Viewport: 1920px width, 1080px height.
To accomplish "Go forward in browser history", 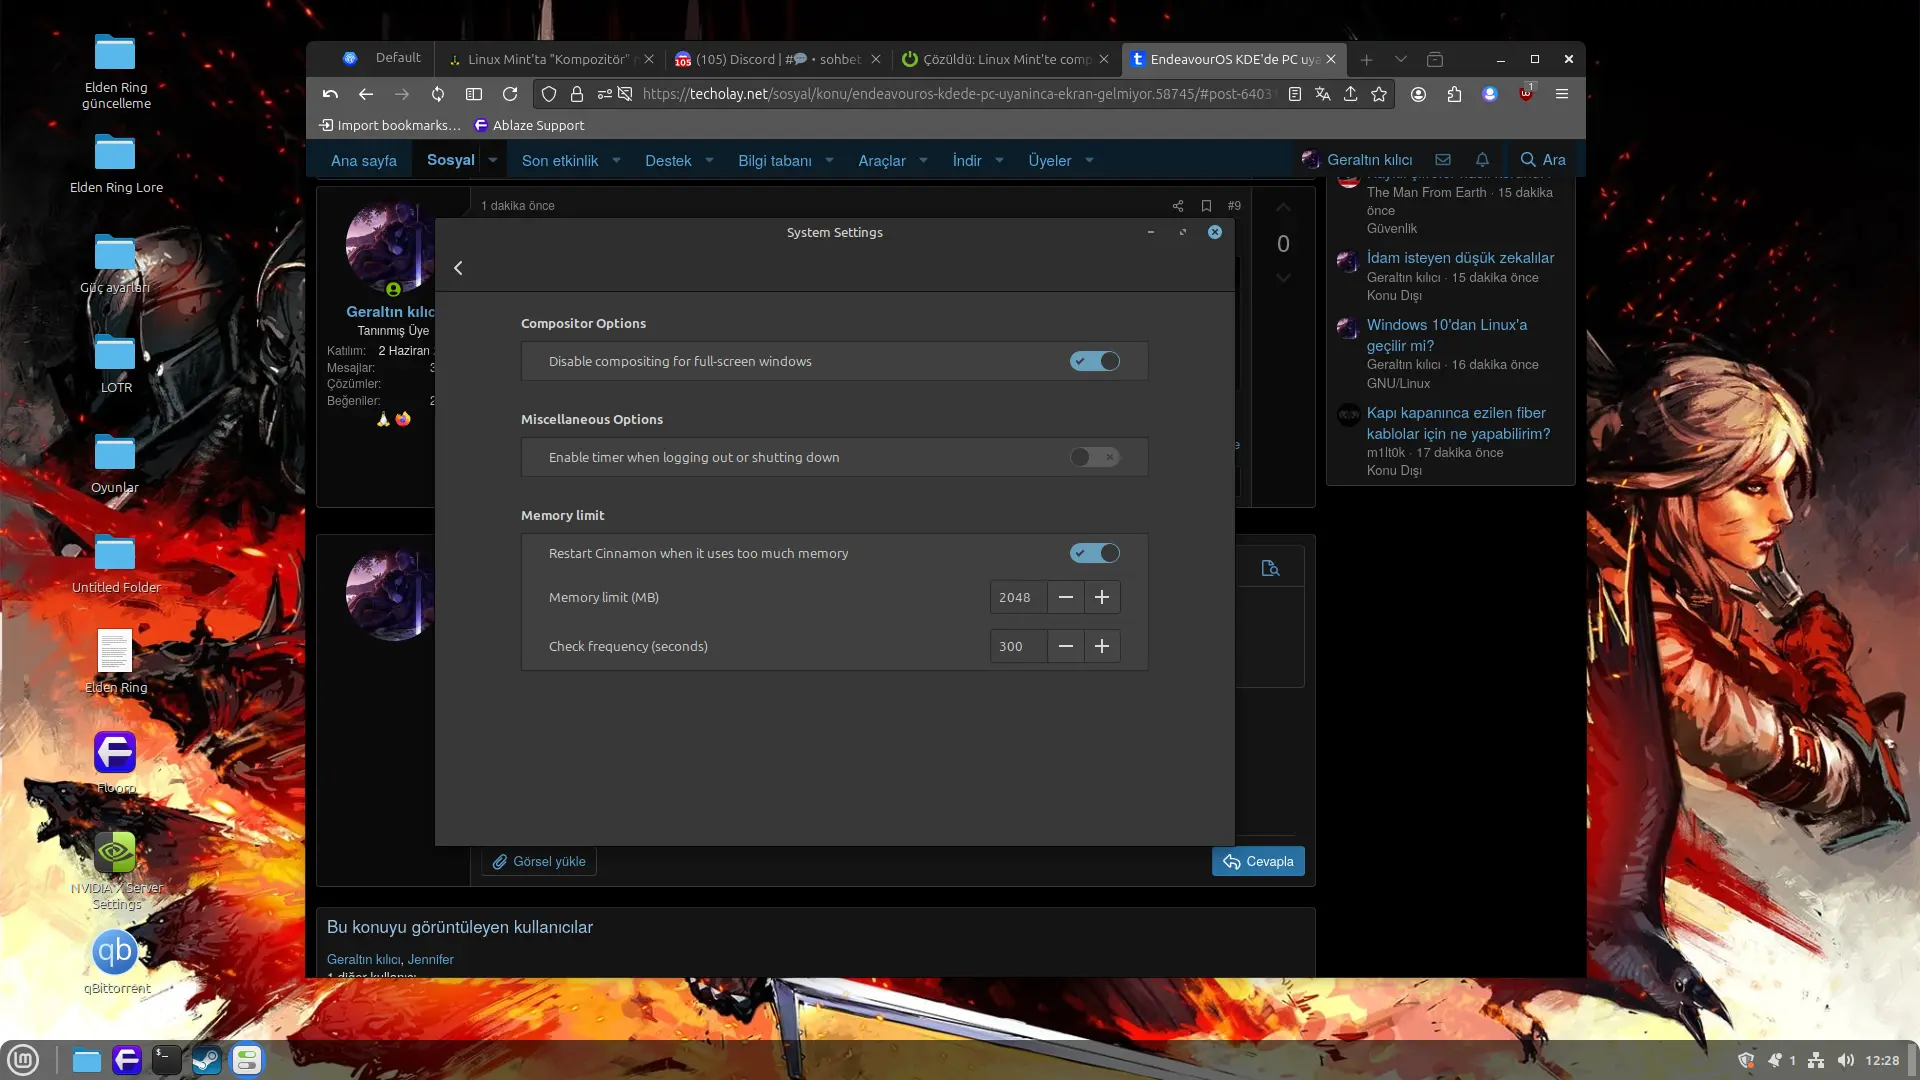I will coord(402,94).
